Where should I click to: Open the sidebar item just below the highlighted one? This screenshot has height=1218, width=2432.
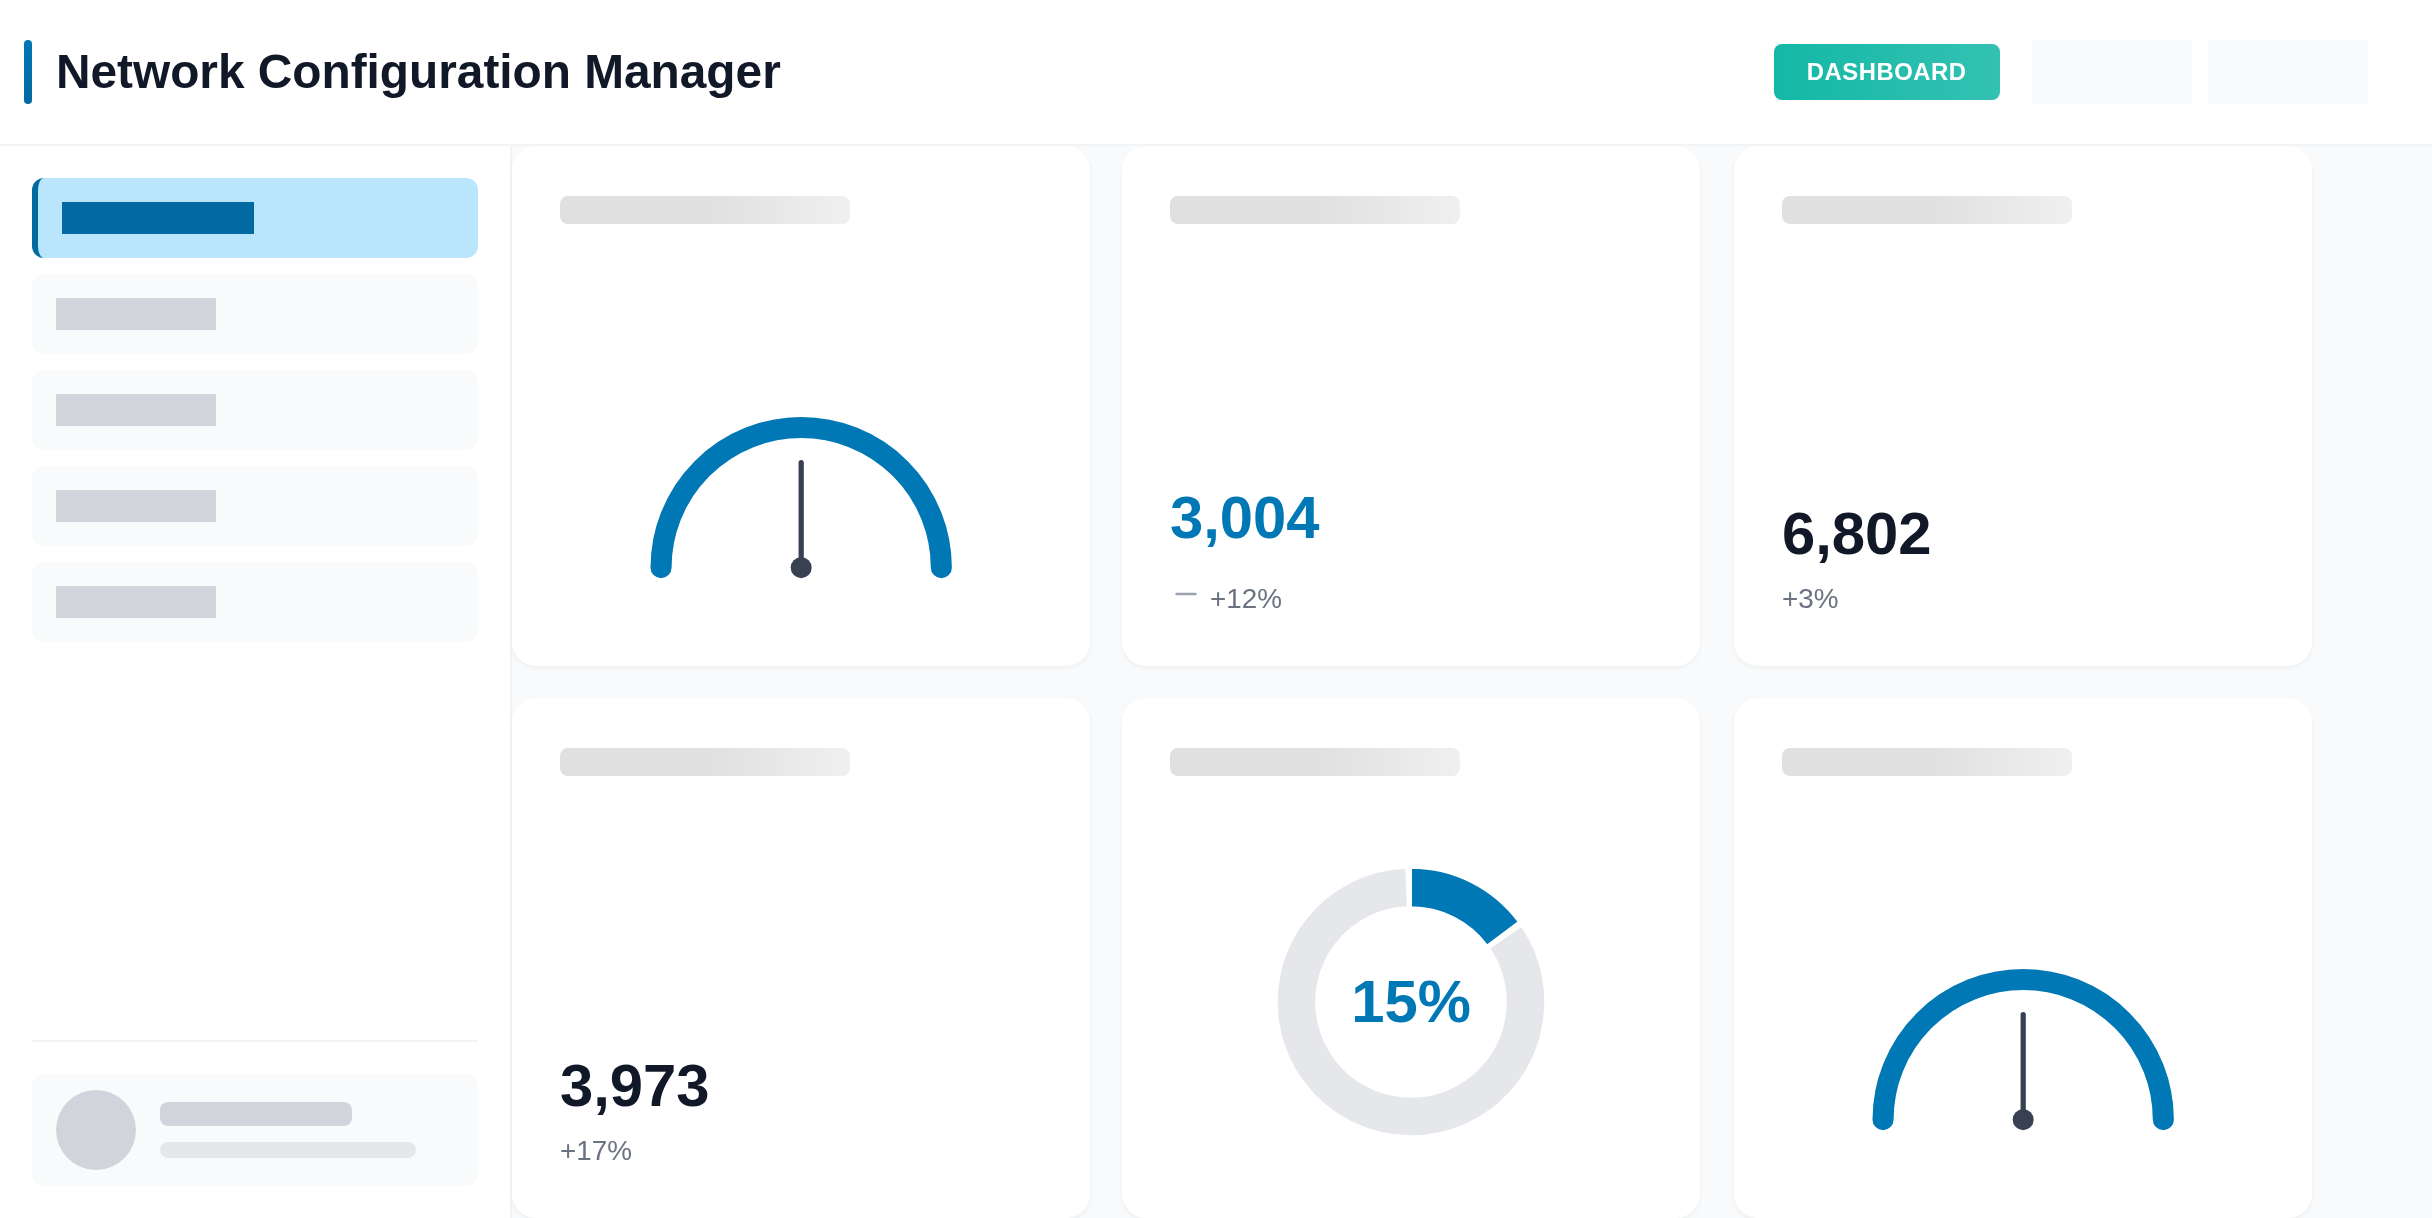[255, 314]
